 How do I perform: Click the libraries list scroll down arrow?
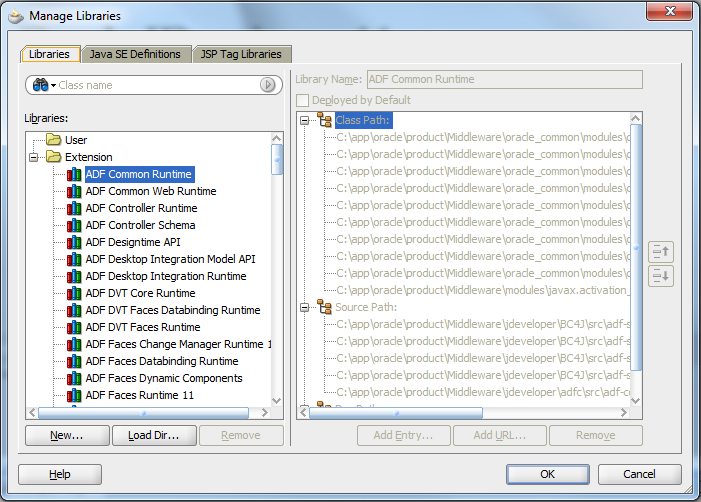(x=277, y=401)
